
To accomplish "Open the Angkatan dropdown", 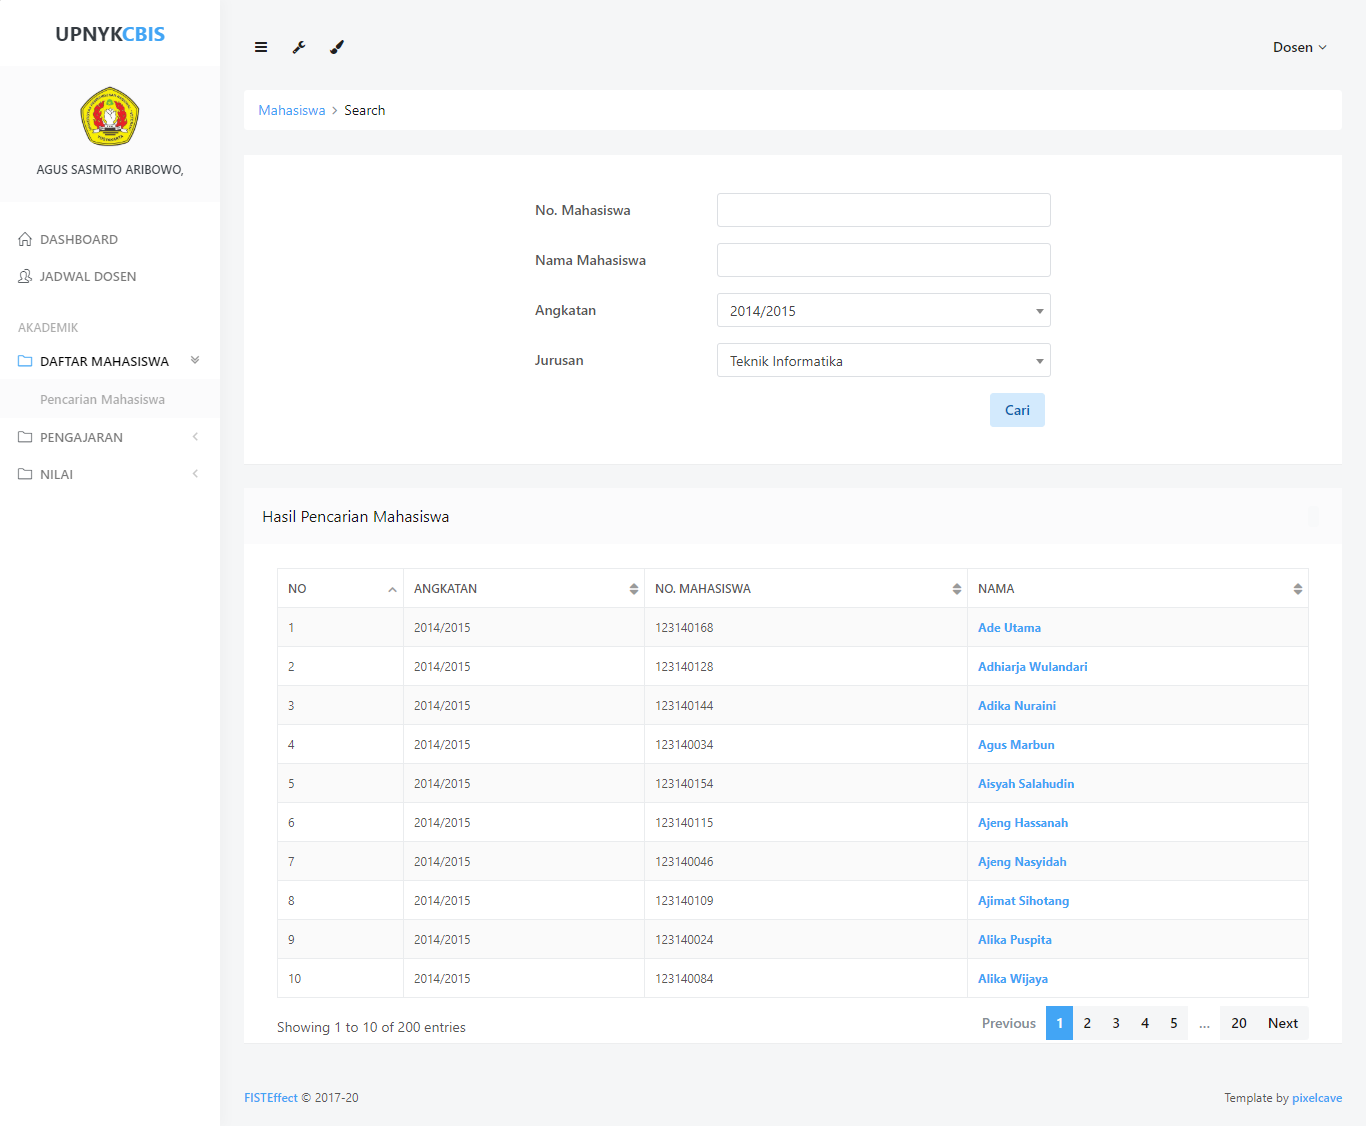I will 883,311.
